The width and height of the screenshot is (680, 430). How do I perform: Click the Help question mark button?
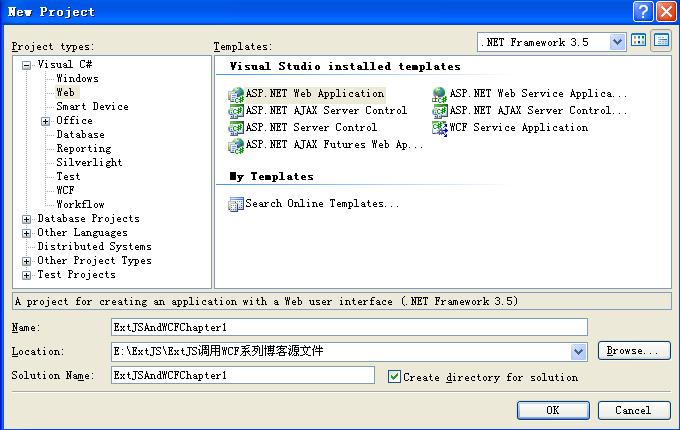click(643, 11)
